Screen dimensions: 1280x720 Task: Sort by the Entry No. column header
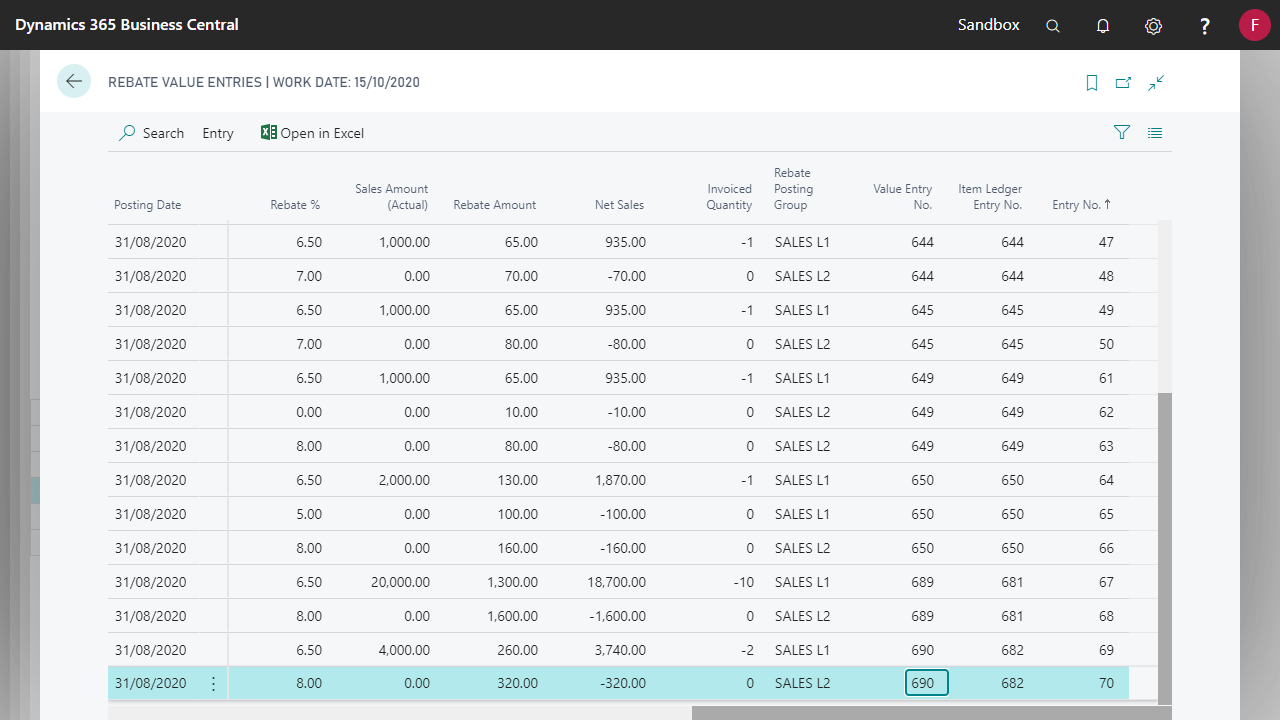click(x=1081, y=205)
